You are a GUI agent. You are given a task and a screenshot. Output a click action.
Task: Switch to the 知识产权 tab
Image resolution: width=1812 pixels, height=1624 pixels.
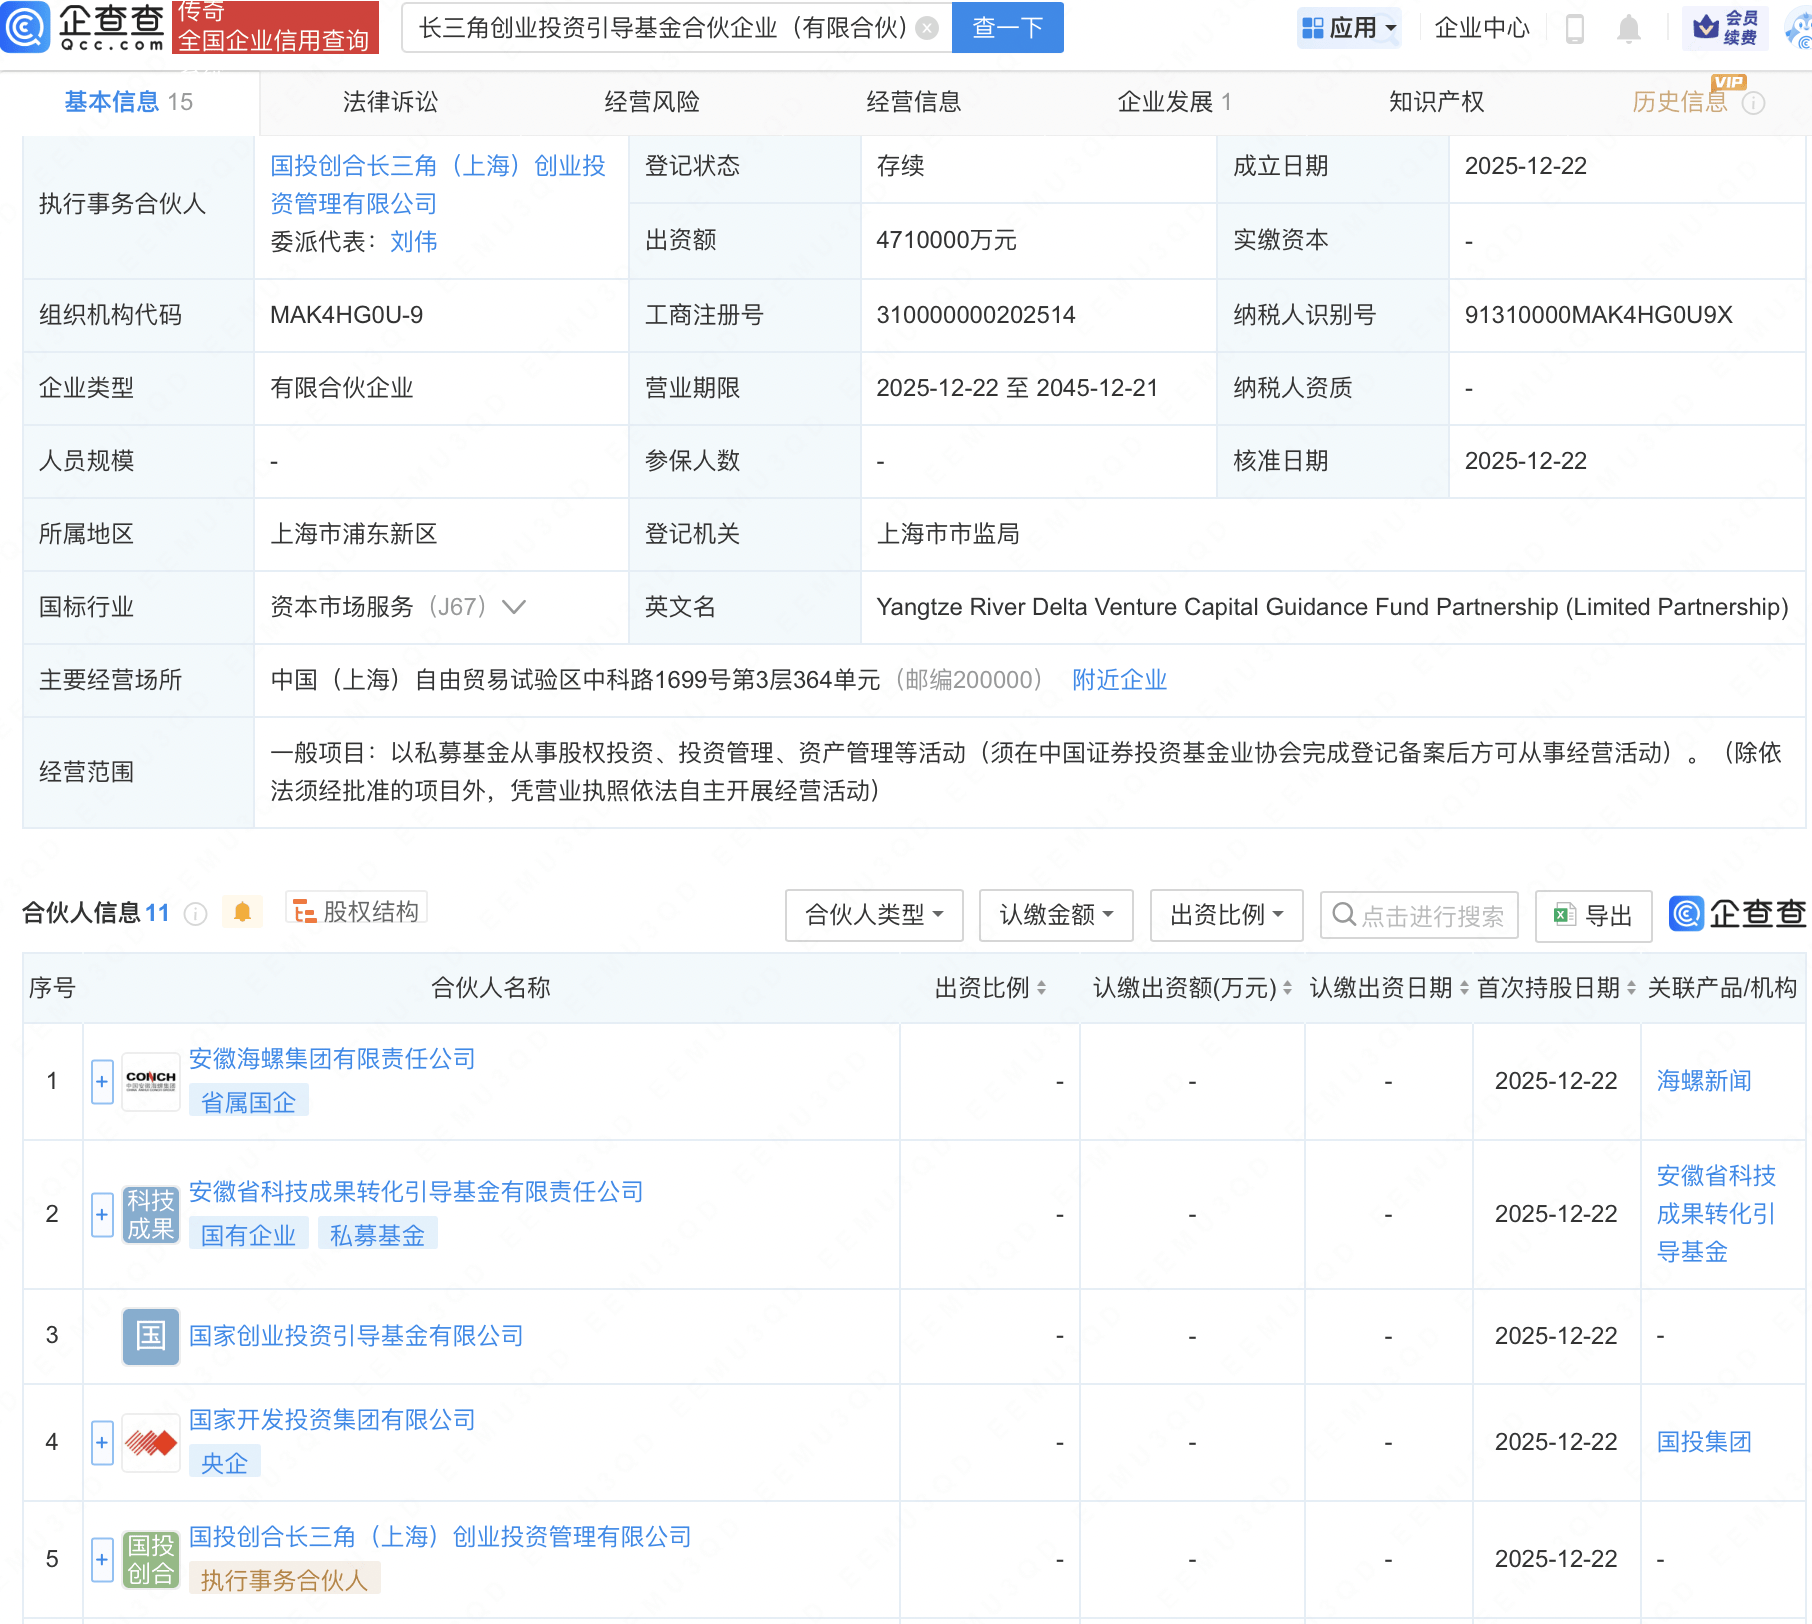pos(1435,101)
